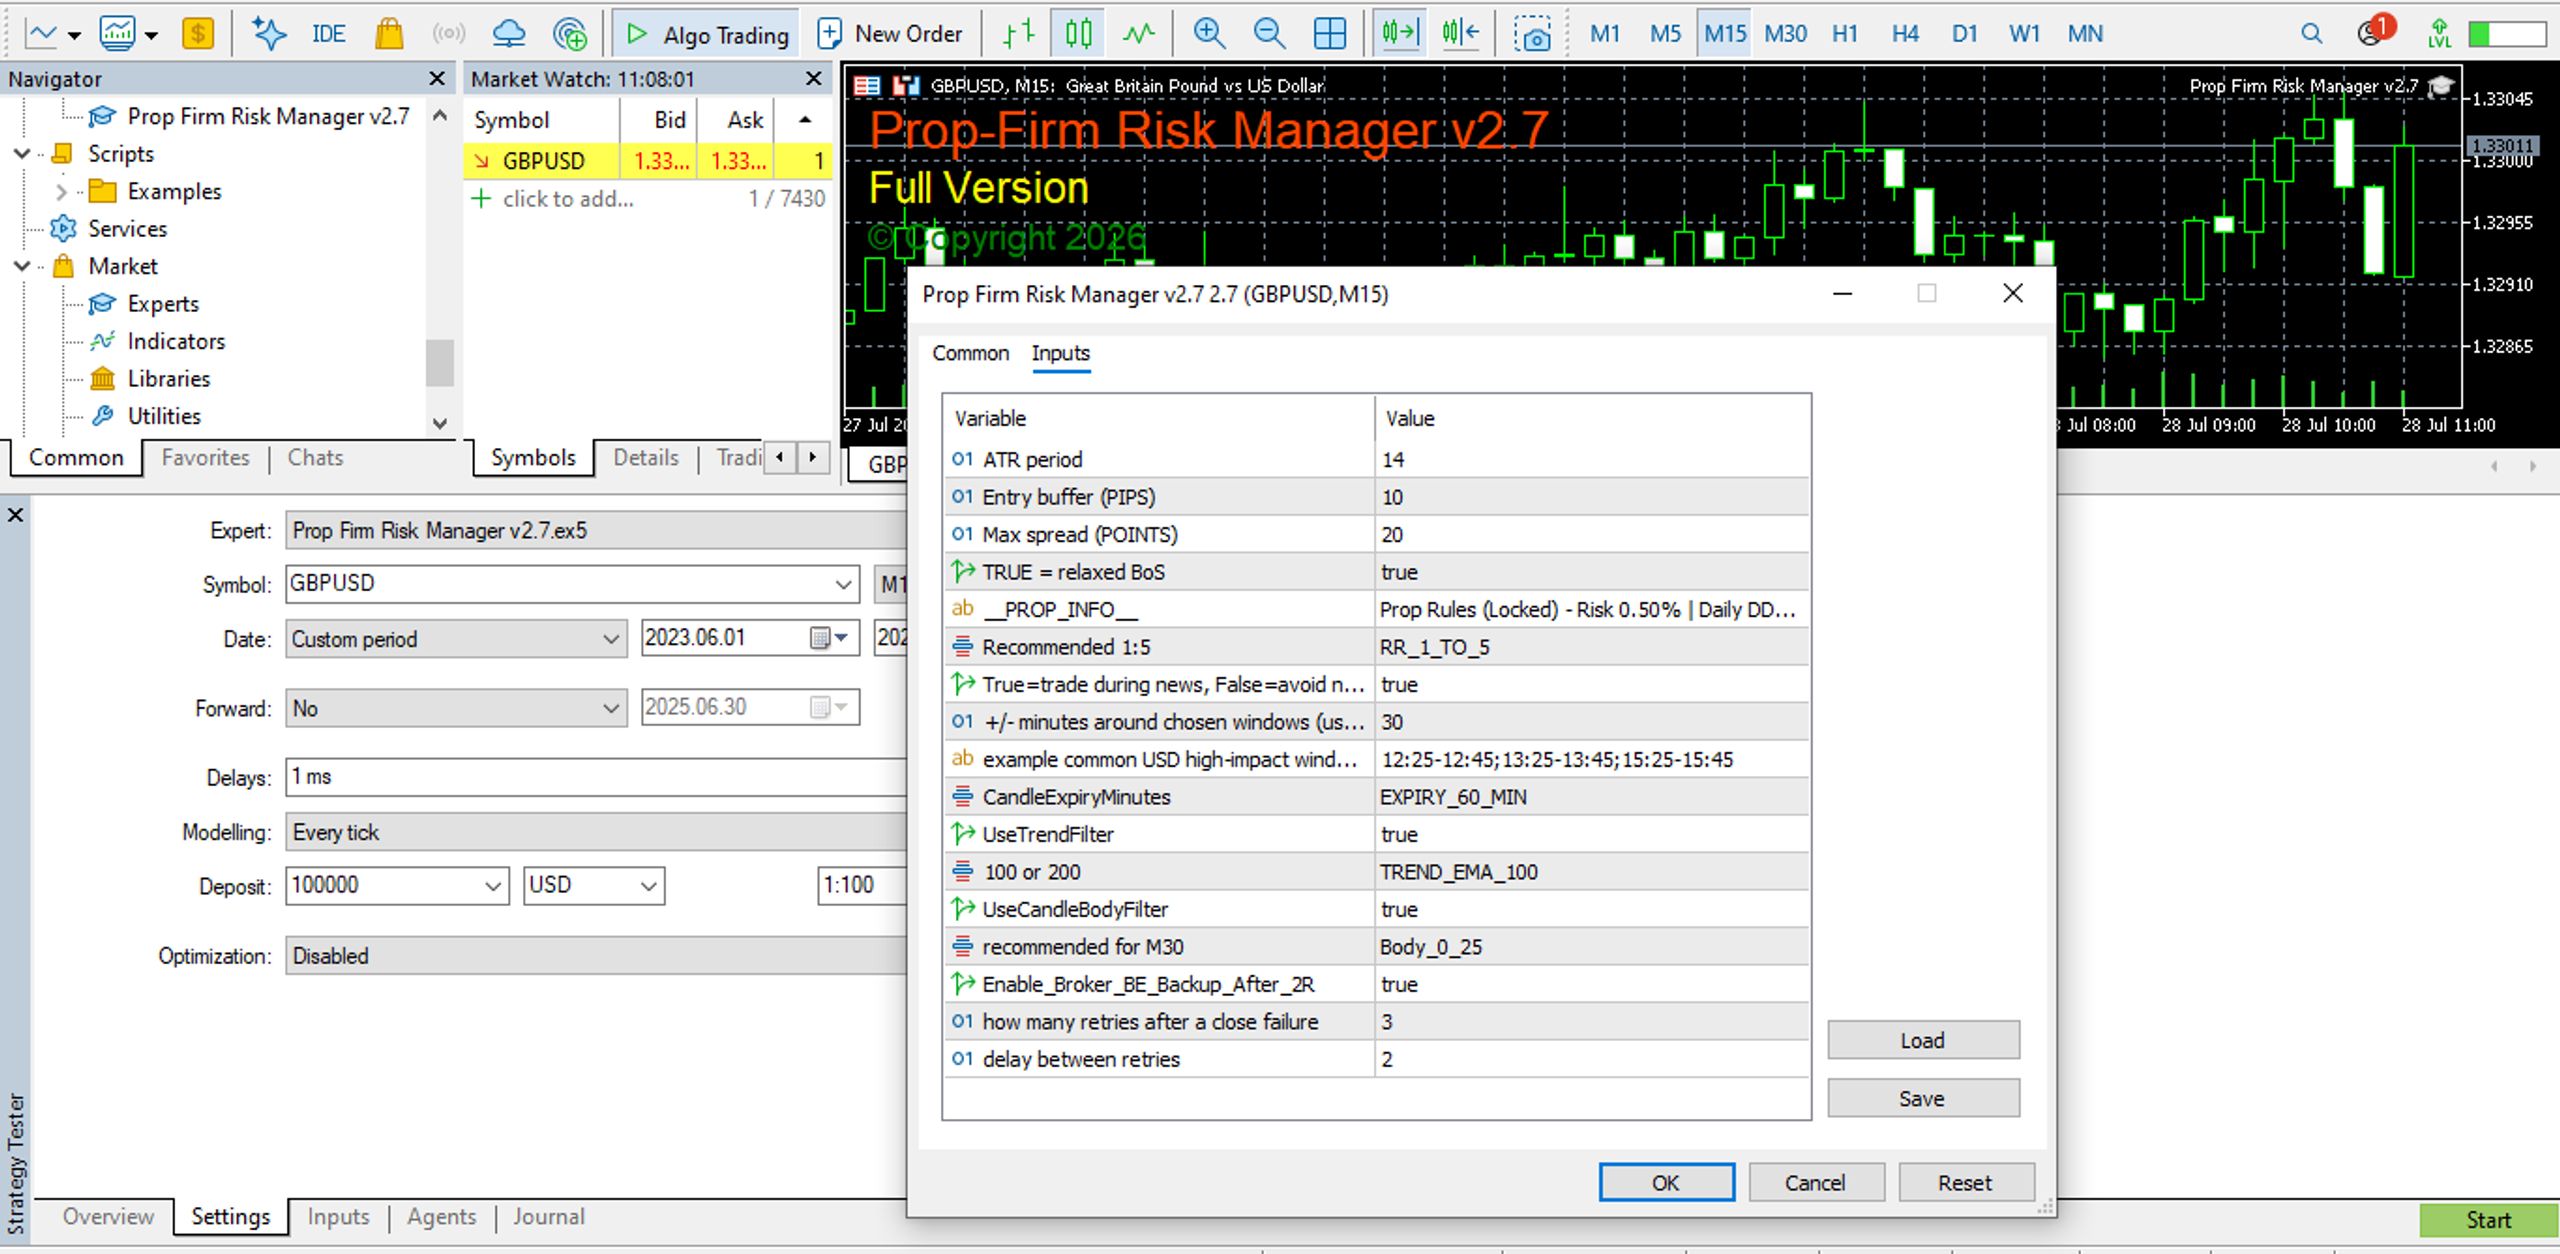
Task: Open the Journal tab in Strategy Tester
Action: [549, 1217]
